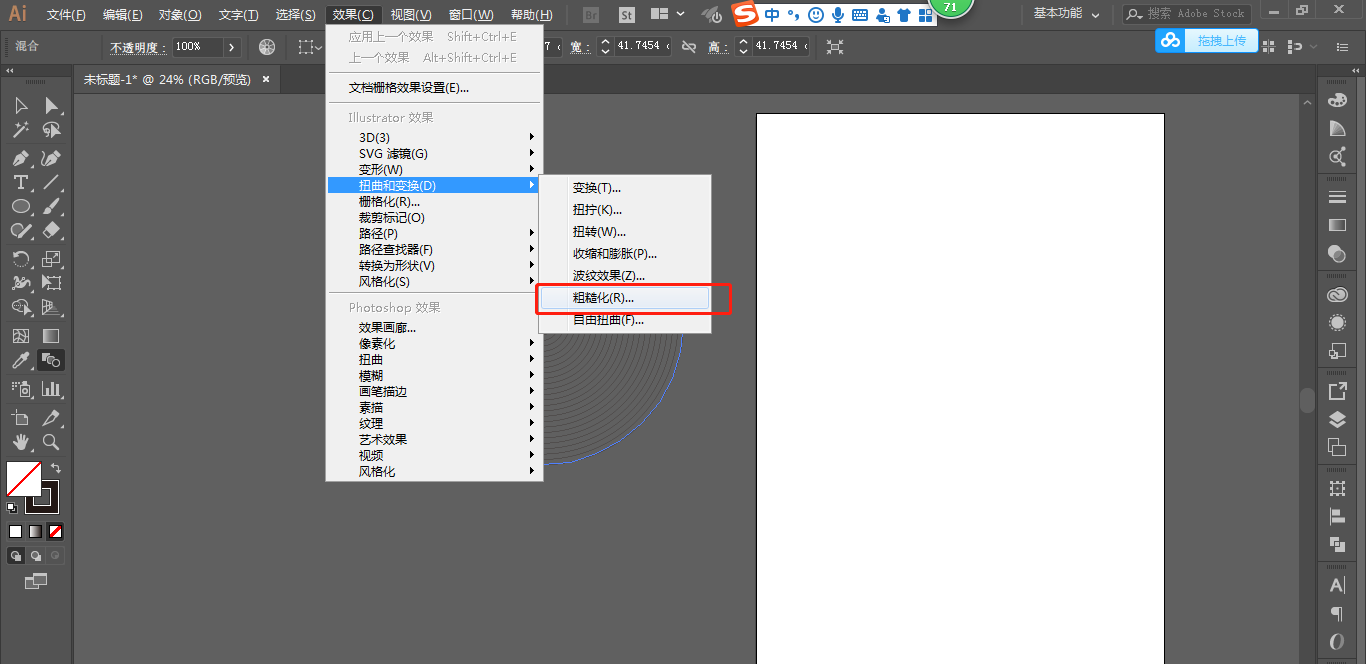Open the Creative Cloud Libraries panel icon
This screenshot has width=1366, height=664.
tap(1337, 295)
